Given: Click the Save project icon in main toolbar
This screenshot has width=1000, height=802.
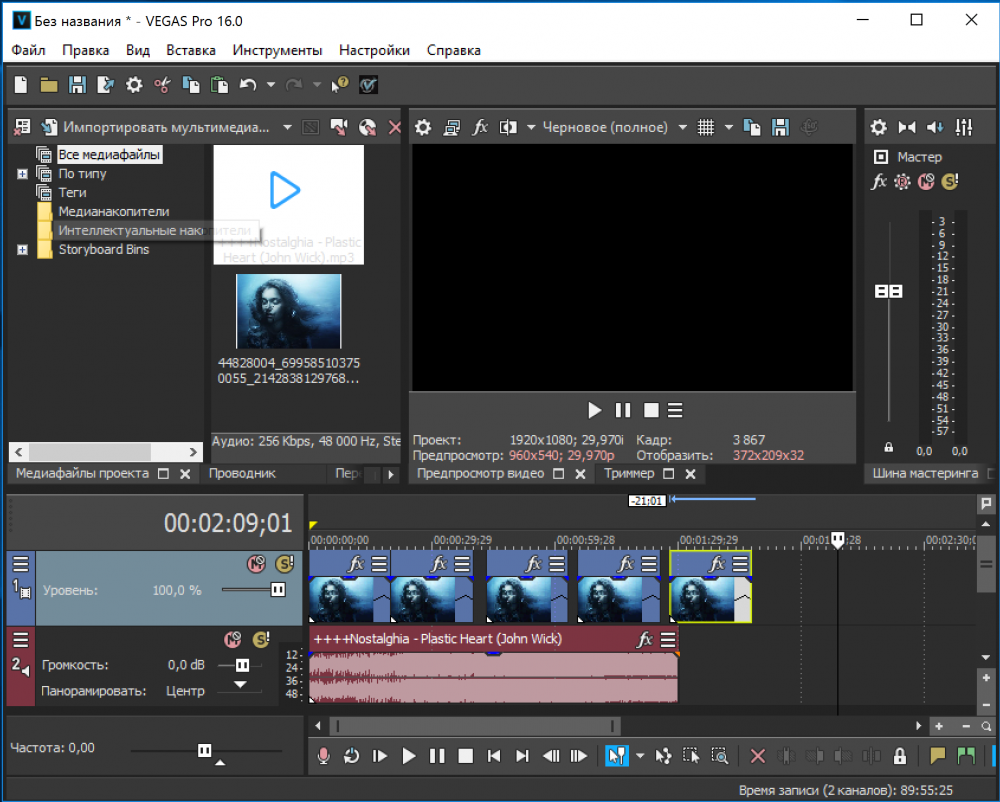Looking at the screenshot, I should coord(77,86).
